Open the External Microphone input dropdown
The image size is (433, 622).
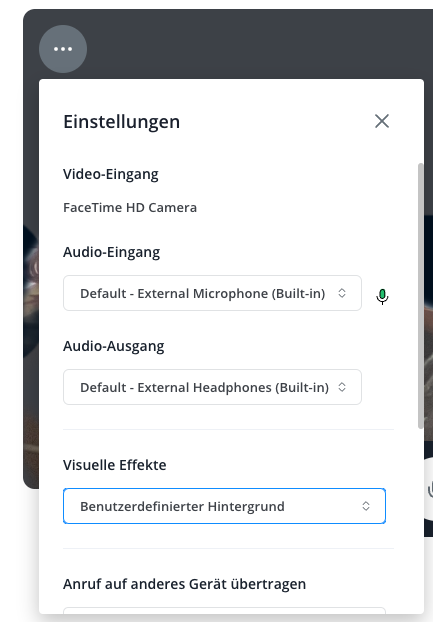(212, 293)
